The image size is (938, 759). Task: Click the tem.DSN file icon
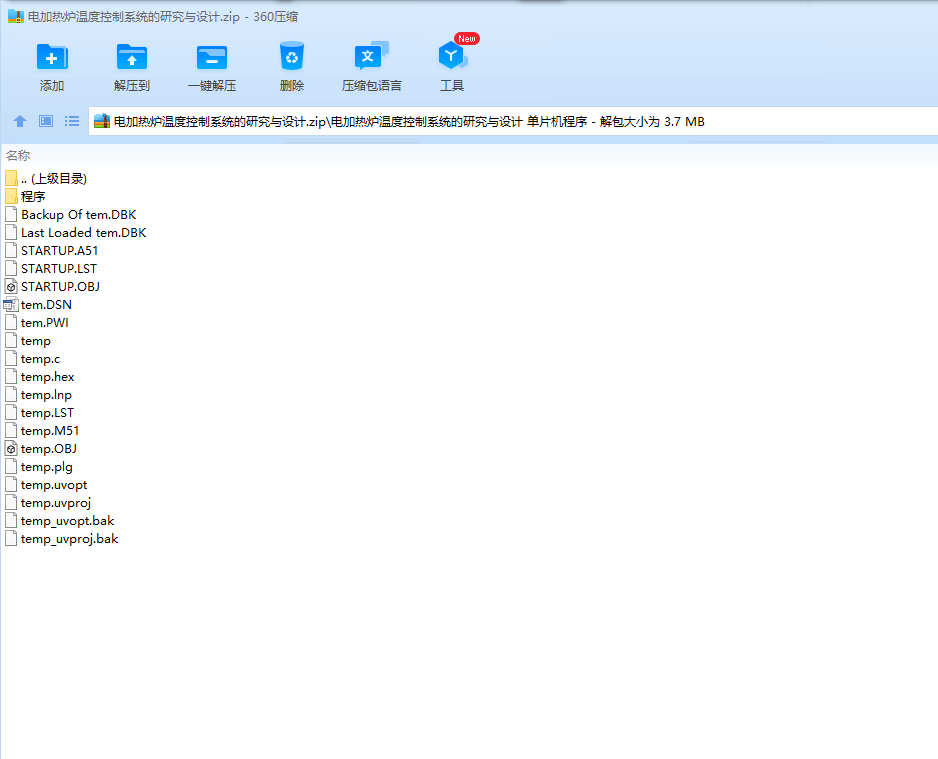[x=11, y=304]
